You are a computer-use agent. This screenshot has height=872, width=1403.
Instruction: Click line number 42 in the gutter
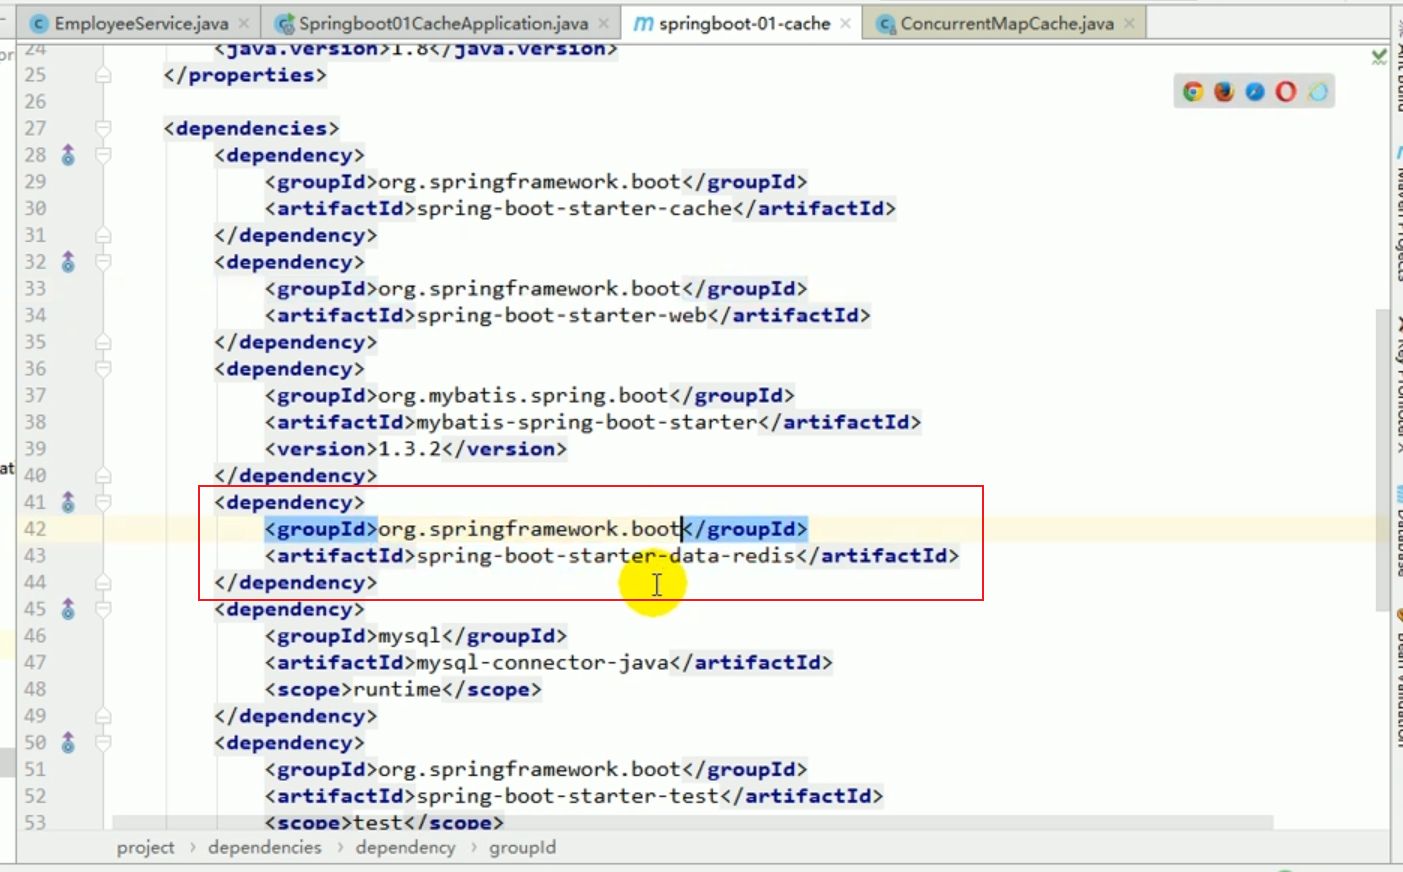coord(35,529)
